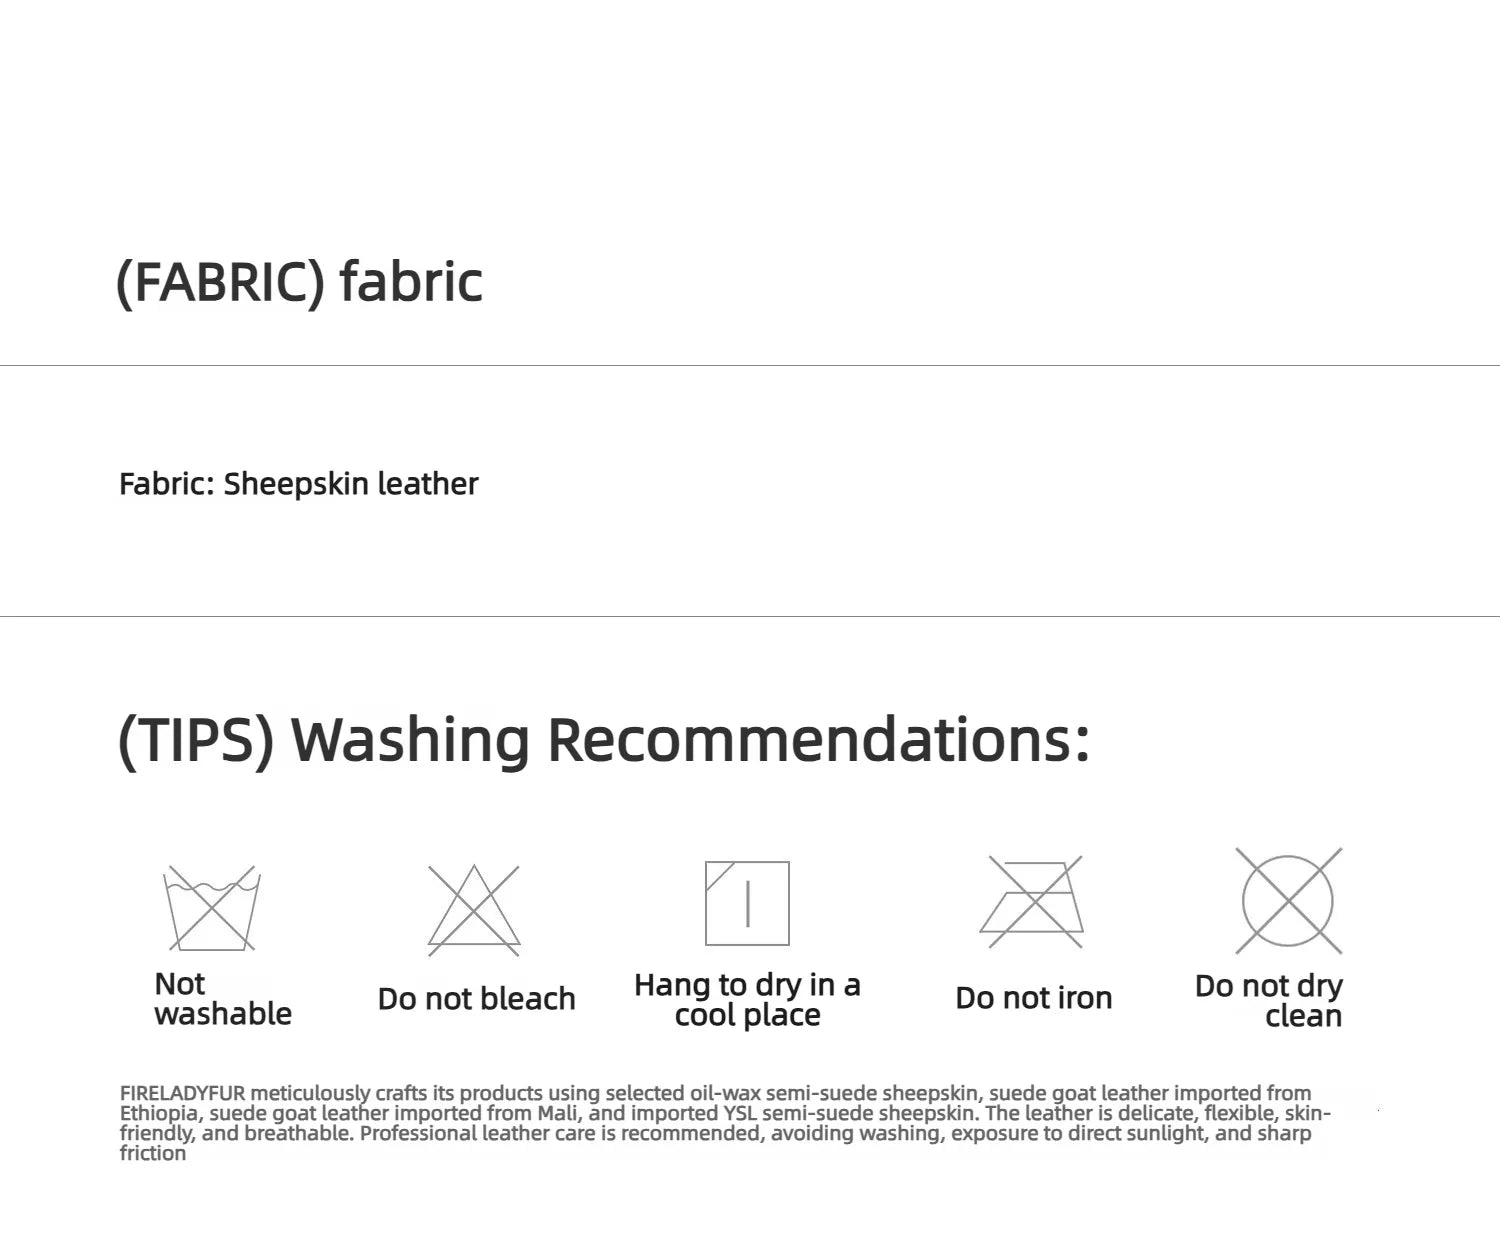The width and height of the screenshot is (1500, 1238).
Task: Select the "Do not bleach" label
Action: click(476, 999)
